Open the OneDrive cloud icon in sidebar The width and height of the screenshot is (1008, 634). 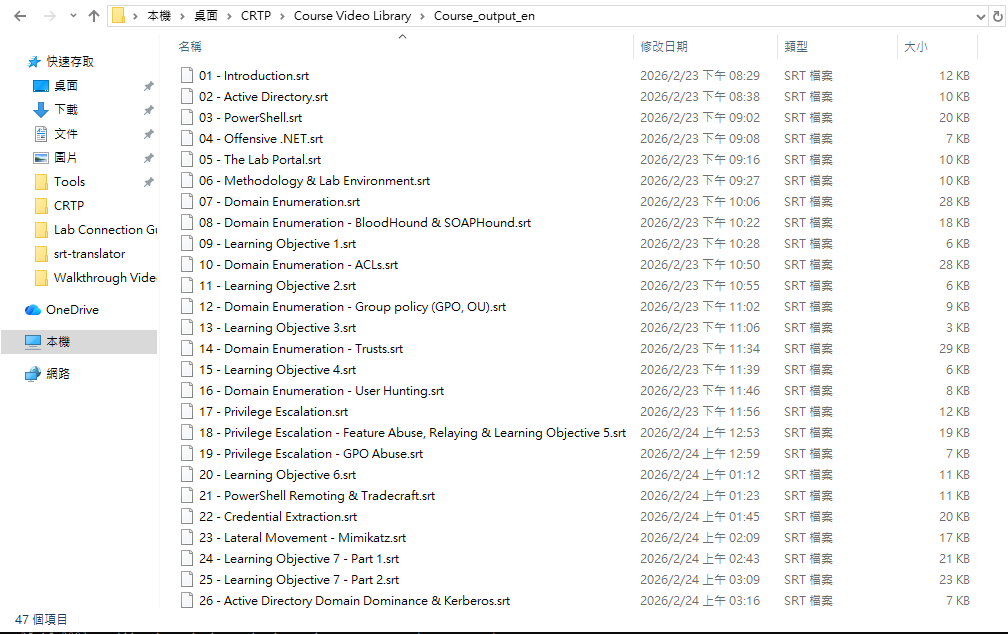33,310
